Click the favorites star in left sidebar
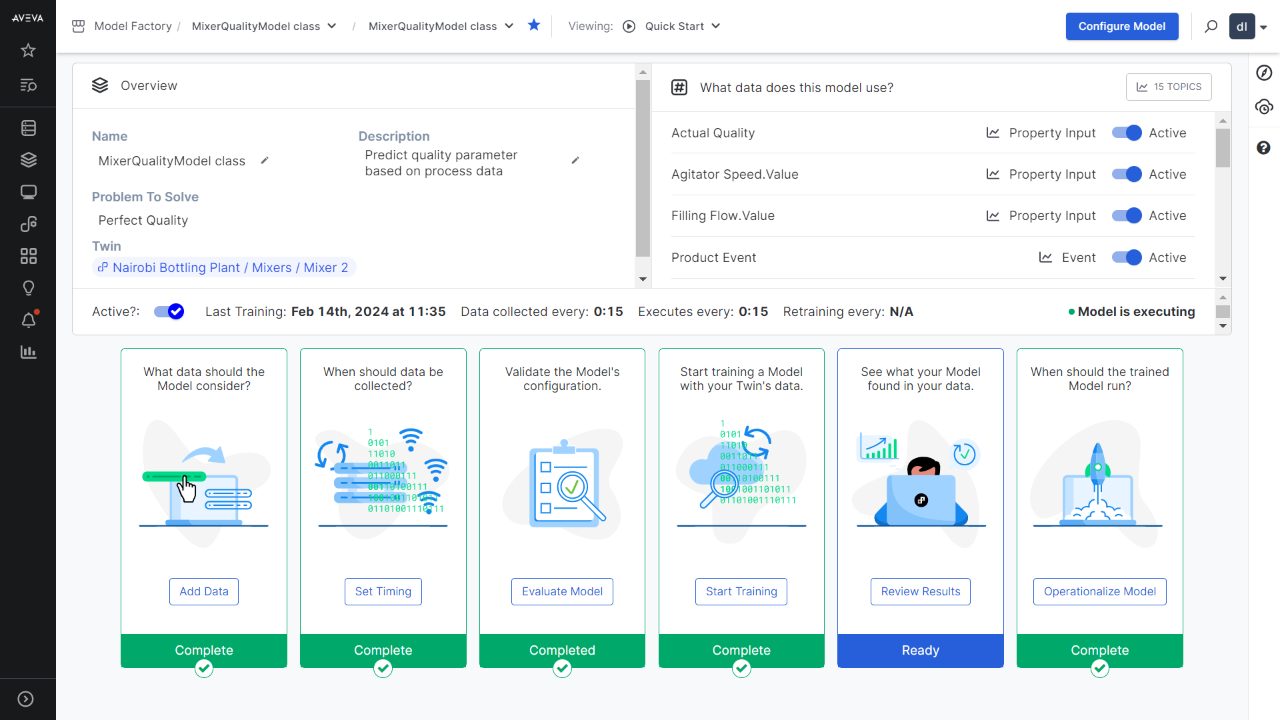Image resolution: width=1280 pixels, height=720 pixels. tap(28, 50)
